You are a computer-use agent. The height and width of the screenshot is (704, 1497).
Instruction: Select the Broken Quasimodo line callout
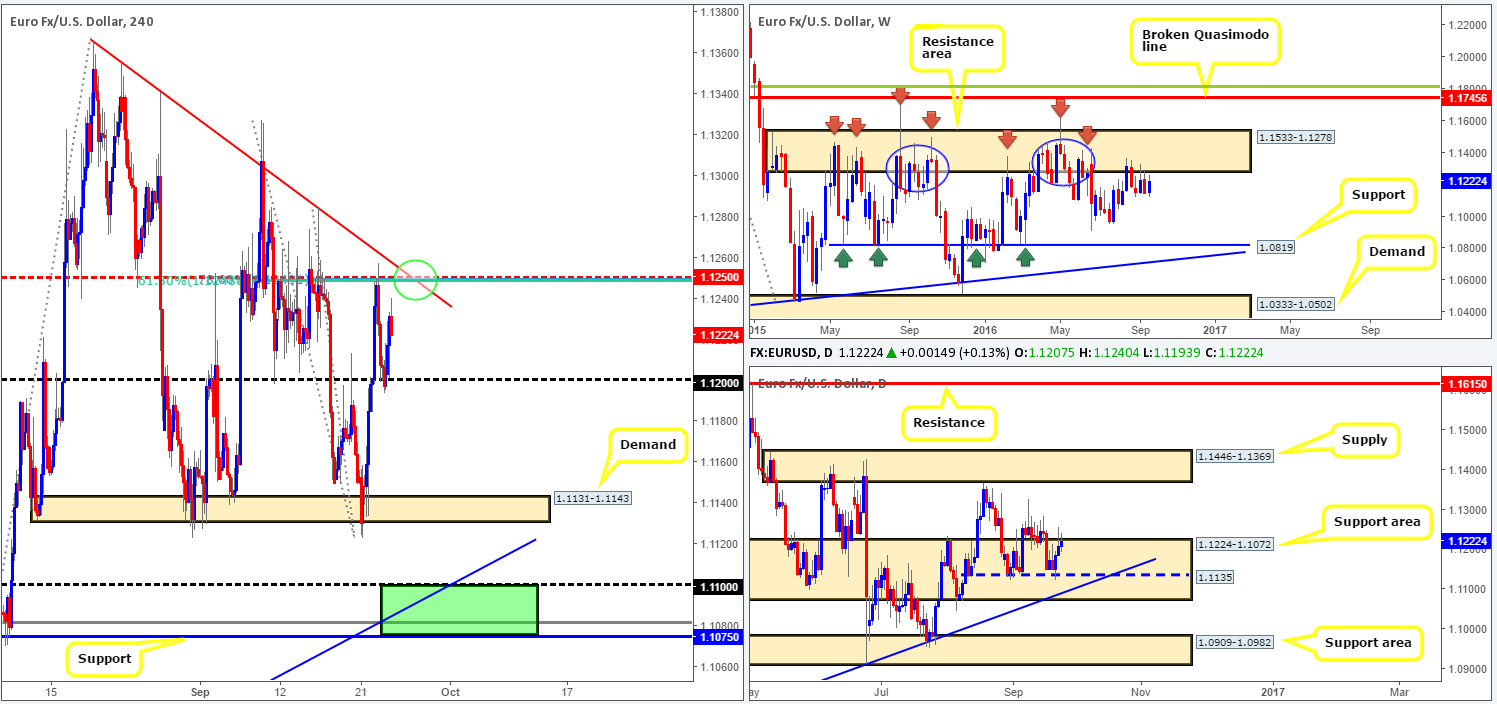click(x=1206, y=41)
